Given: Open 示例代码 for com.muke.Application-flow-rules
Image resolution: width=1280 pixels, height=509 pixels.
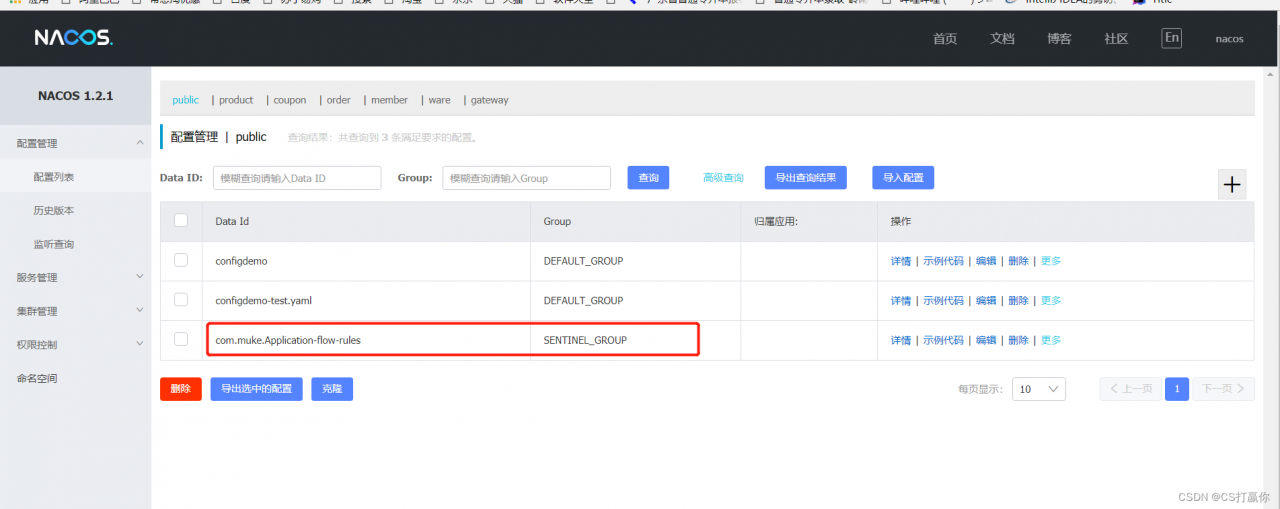Looking at the screenshot, I should coord(943,340).
